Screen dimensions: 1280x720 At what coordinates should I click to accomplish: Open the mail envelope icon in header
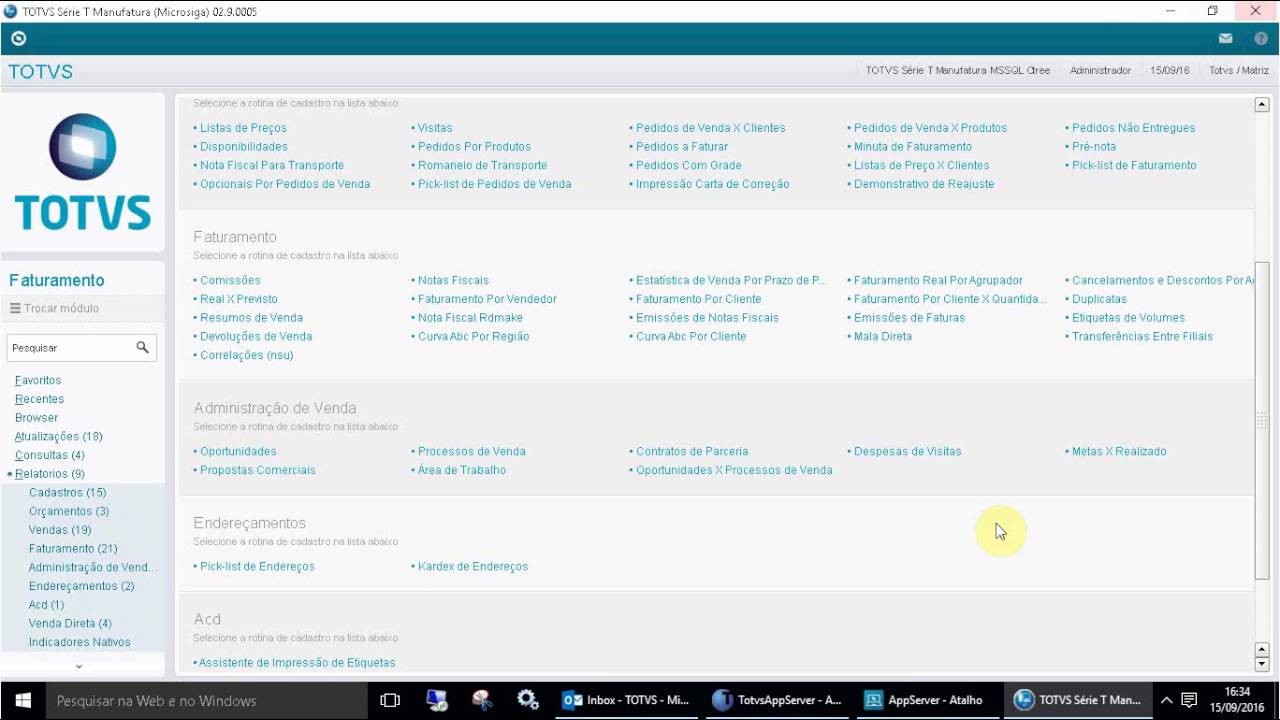pyautogui.click(x=1225, y=39)
